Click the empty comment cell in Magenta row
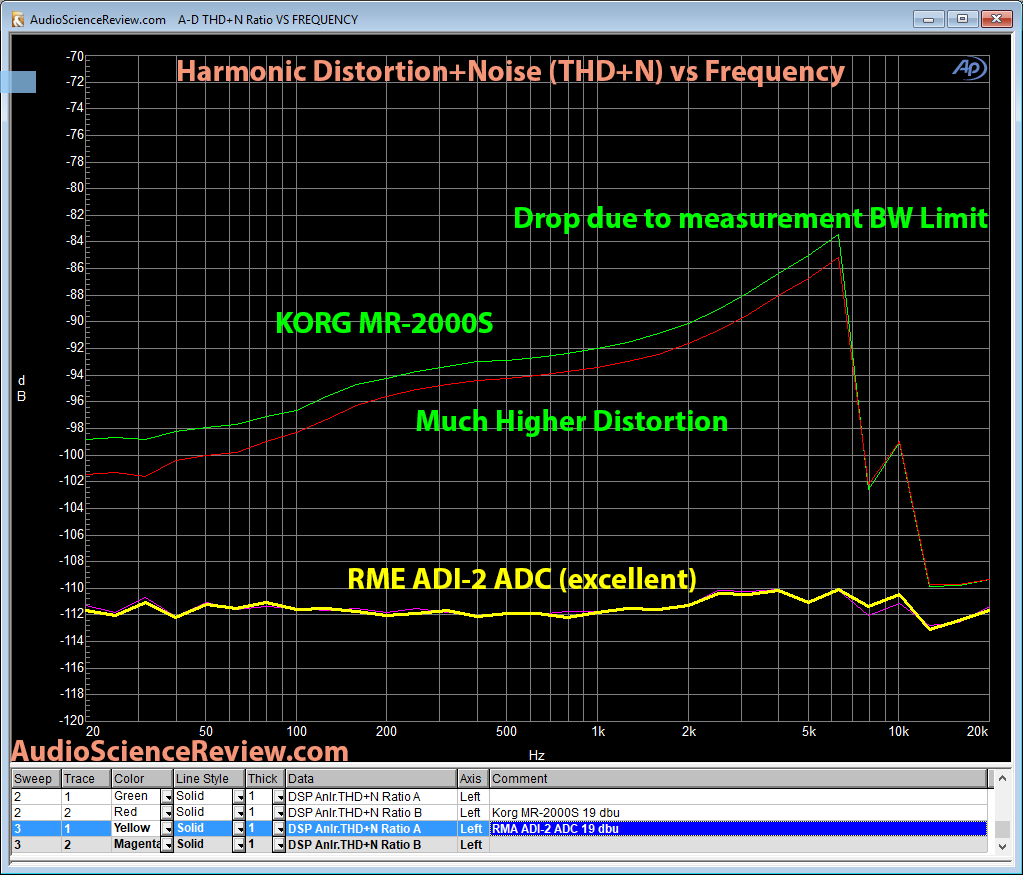1023x875 pixels. pos(738,844)
